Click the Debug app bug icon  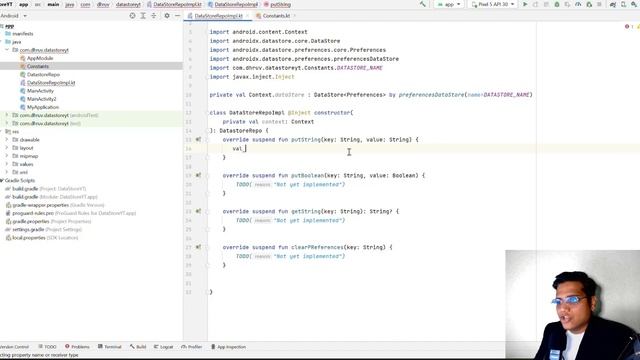coord(557,4)
